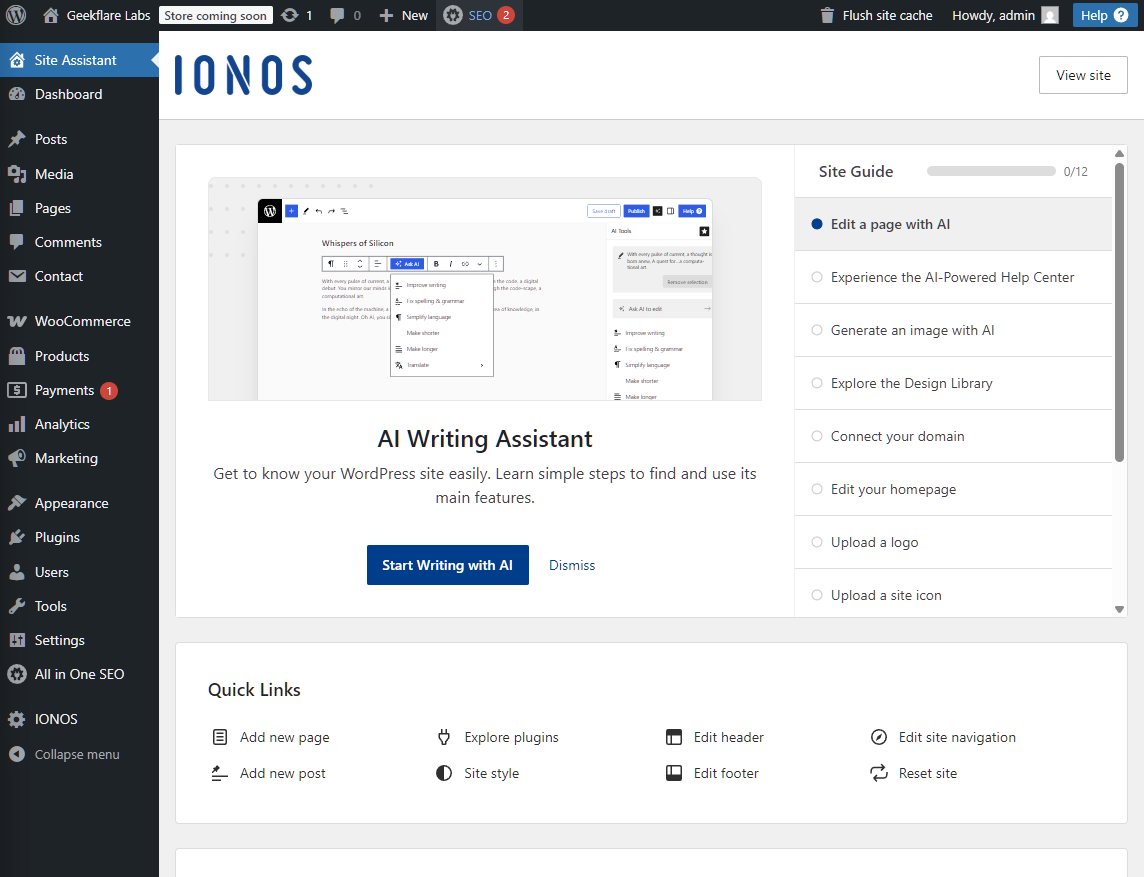Open the New dropdown in the admin bar
Screen dimensions: 1144x877
403,15
